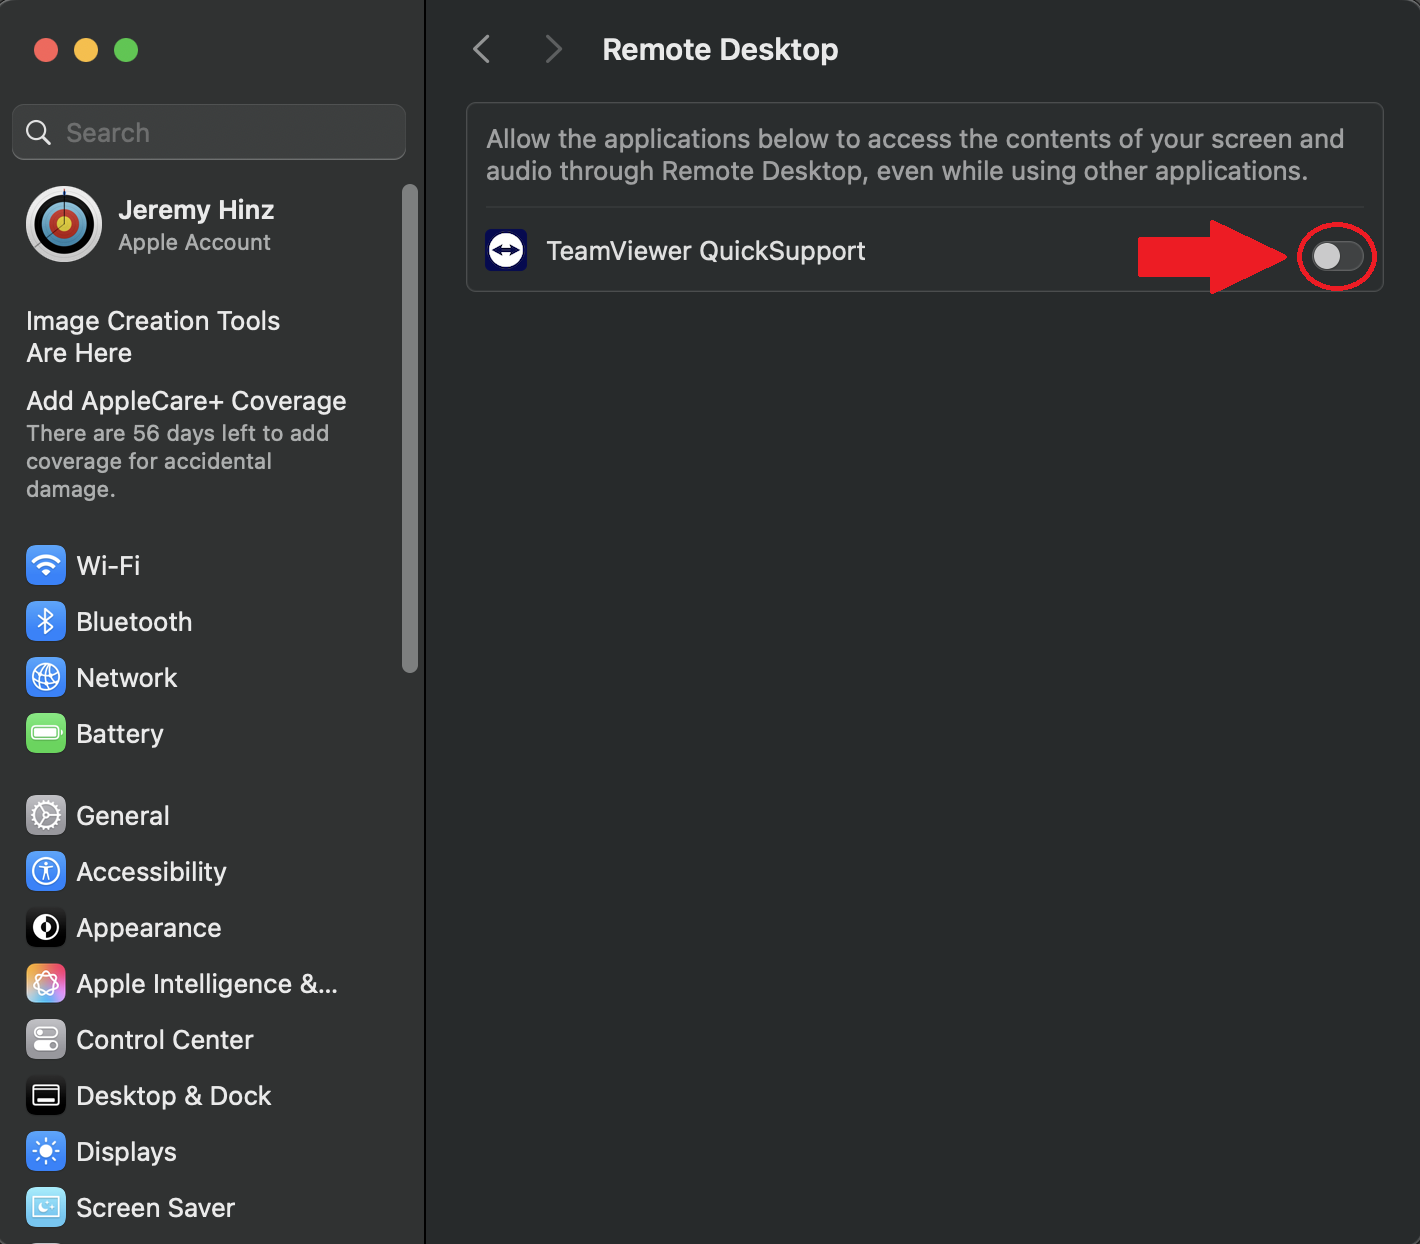Enable screen access for TeamViewer QuickSupport
This screenshot has height=1244, width=1420.
[1337, 256]
